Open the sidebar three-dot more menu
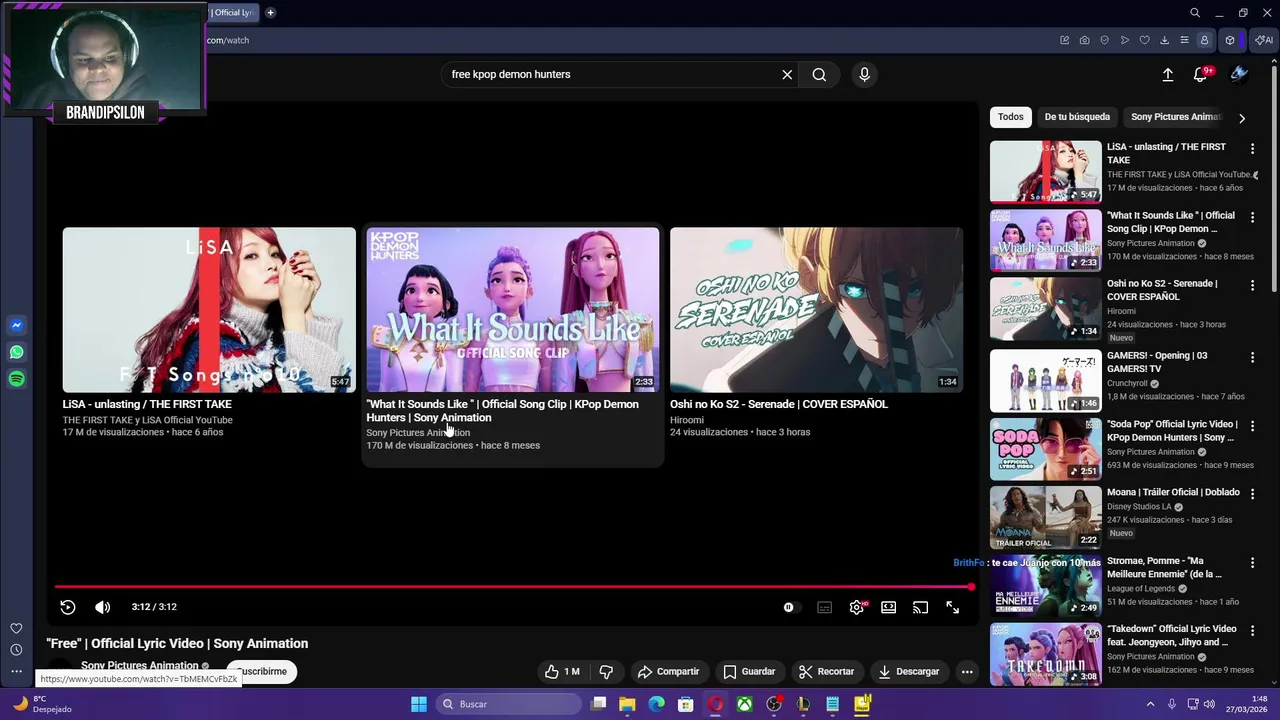Viewport: 1280px width, 720px height. tap(16, 671)
